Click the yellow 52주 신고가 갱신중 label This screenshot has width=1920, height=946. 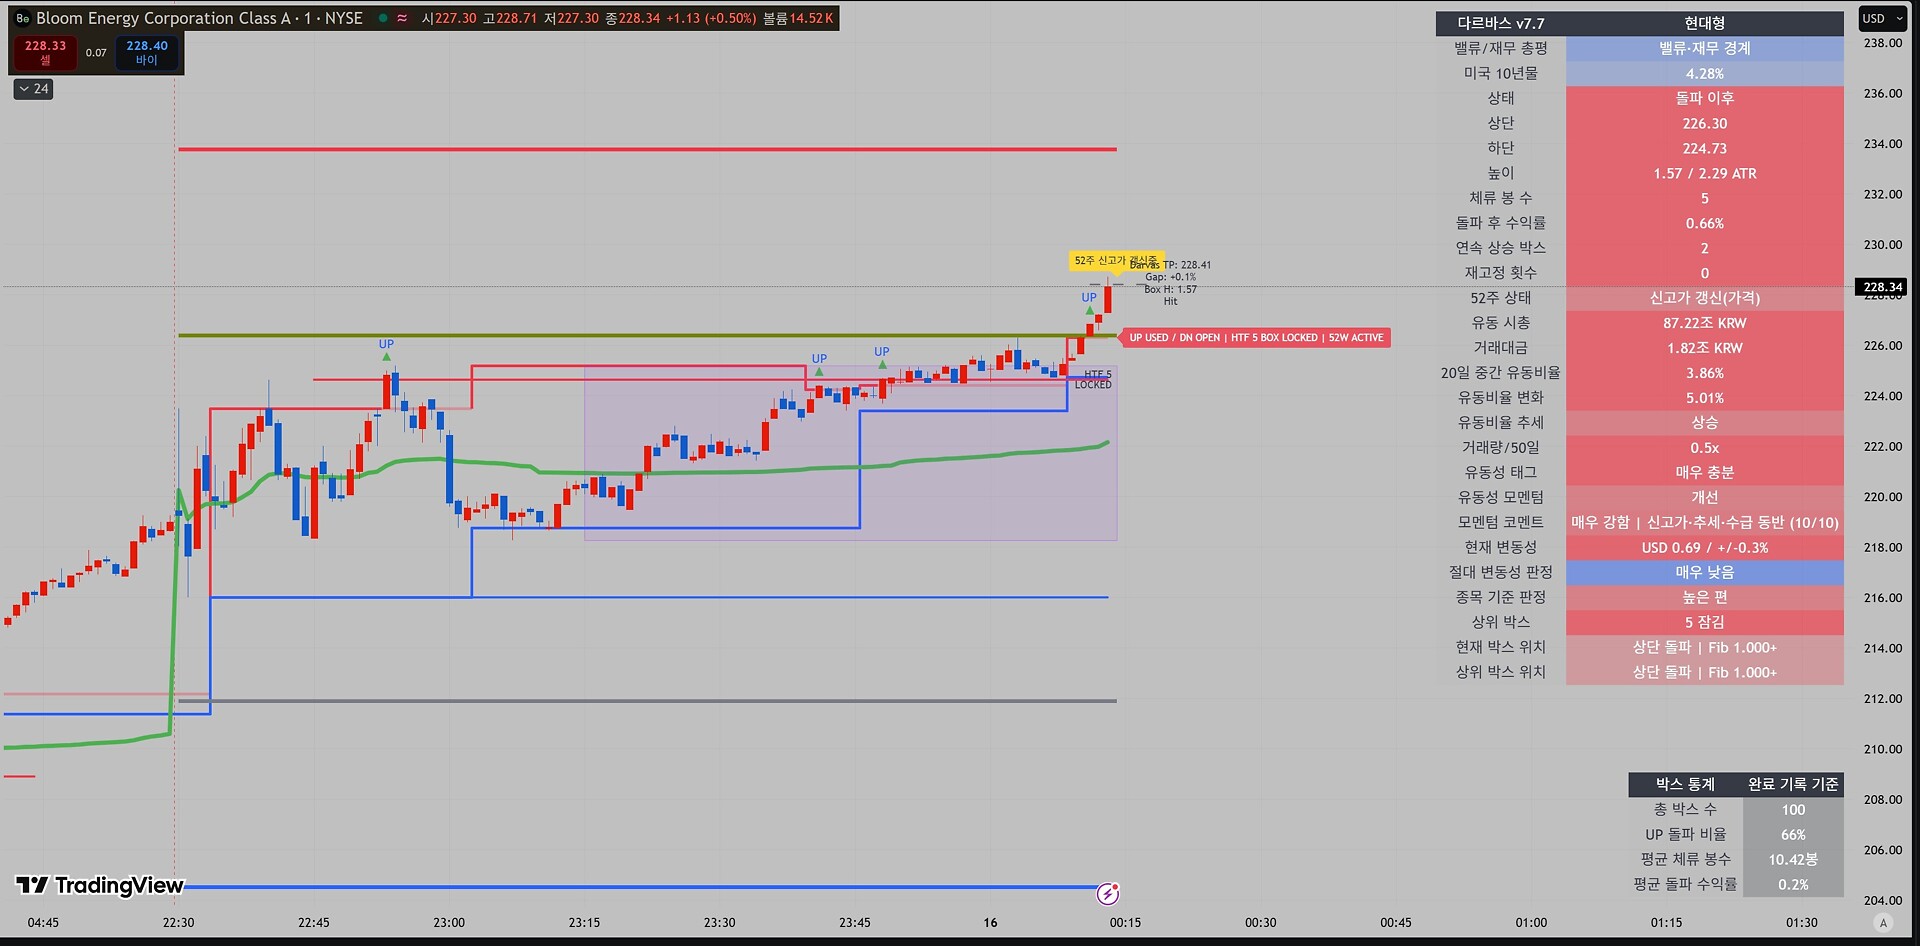[1115, 261]
